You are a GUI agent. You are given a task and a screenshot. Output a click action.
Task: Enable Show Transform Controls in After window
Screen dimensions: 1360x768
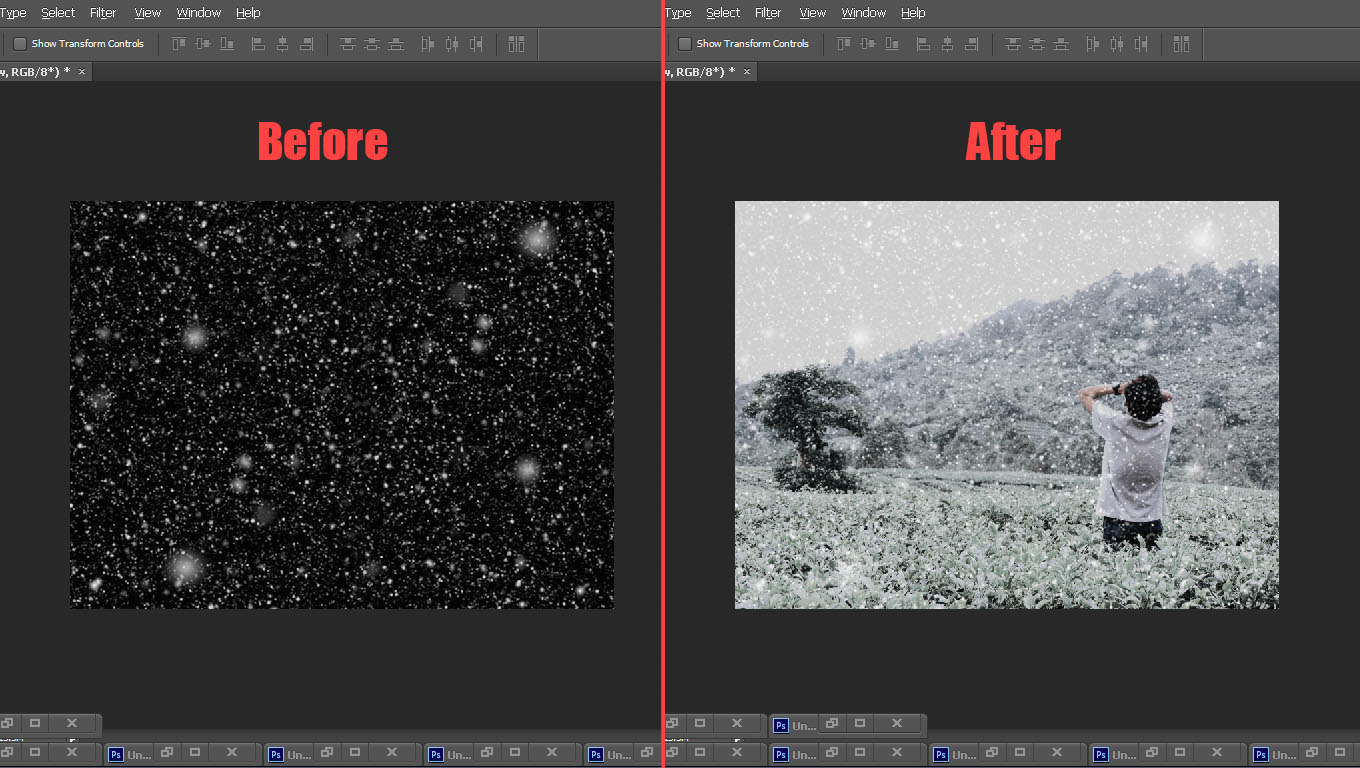(685, 44)
